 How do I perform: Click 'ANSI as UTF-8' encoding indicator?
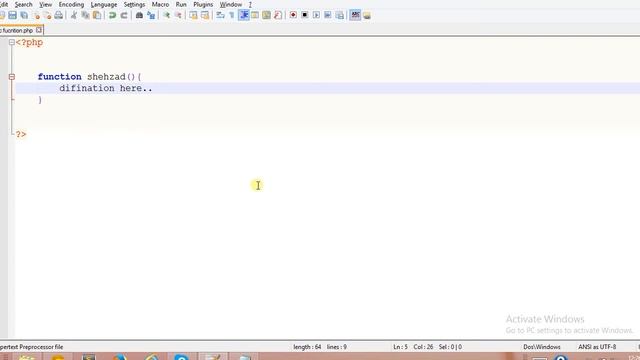click(x=597, y=347)
